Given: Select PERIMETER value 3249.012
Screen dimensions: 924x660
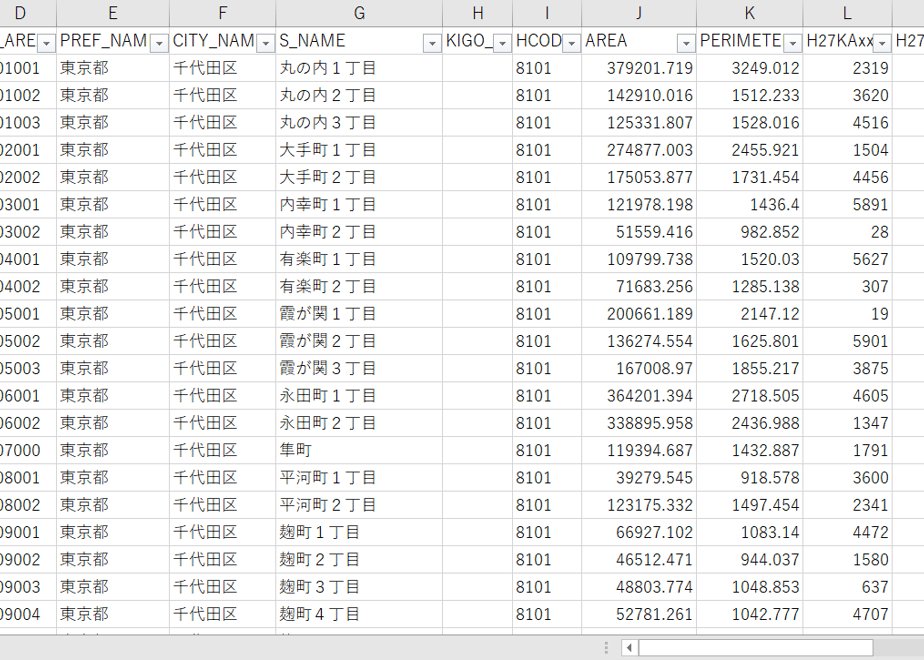Looking at the screenshot, I should (x=750, y=68).
